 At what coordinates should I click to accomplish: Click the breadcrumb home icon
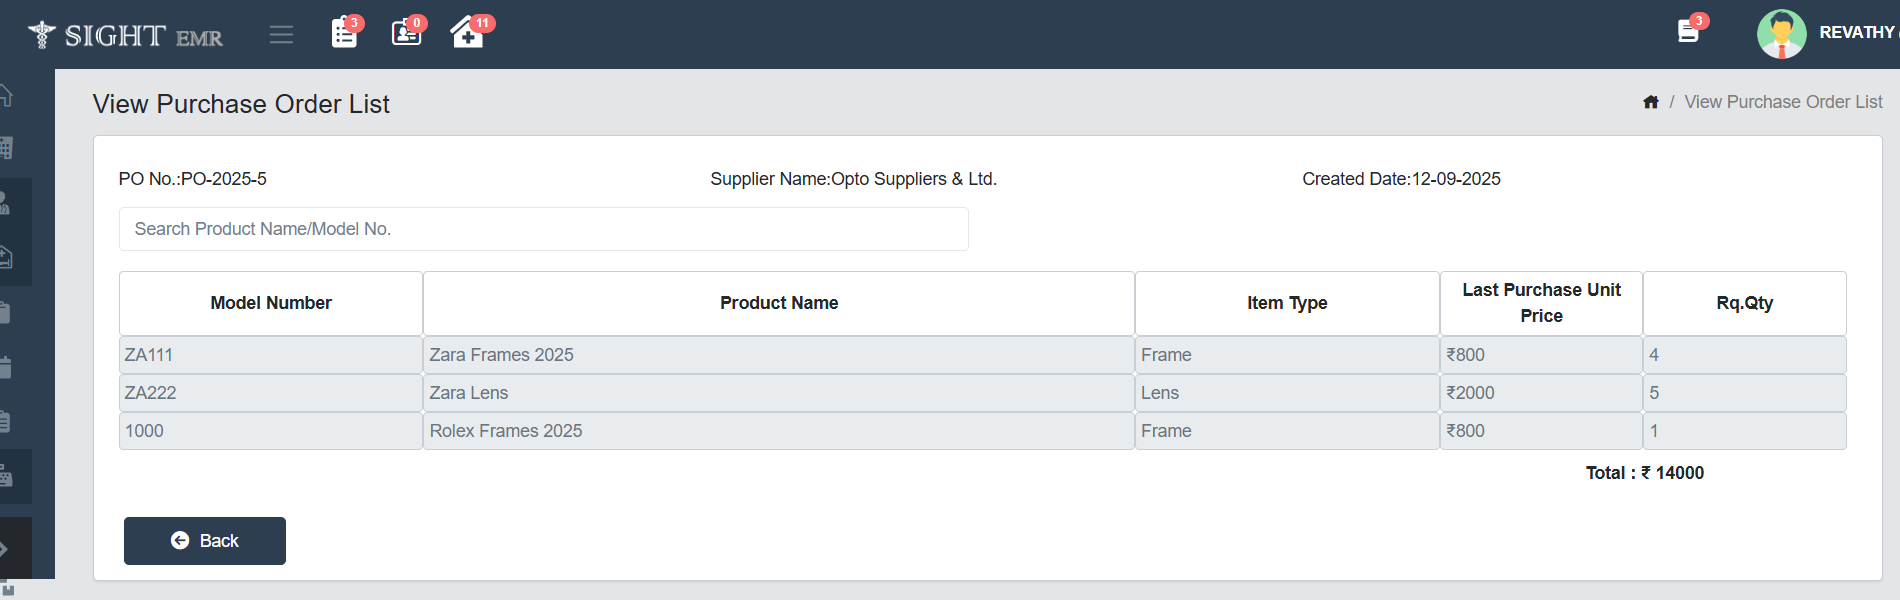1651,102
